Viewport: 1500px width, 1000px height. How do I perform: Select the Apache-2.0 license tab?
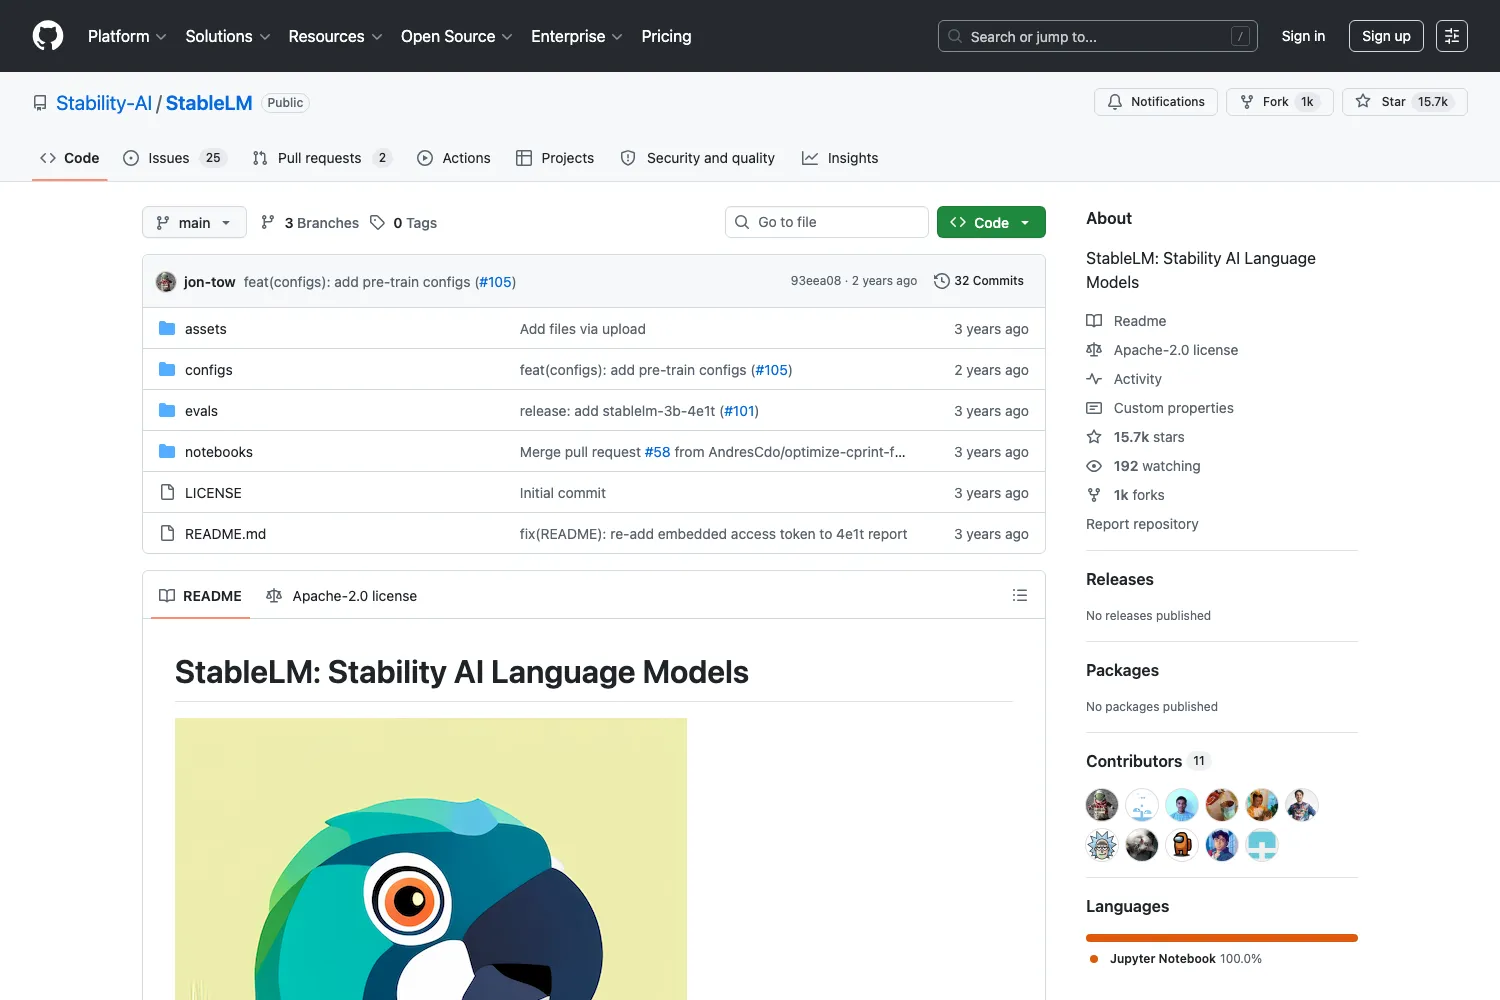[x=342, y=596]
